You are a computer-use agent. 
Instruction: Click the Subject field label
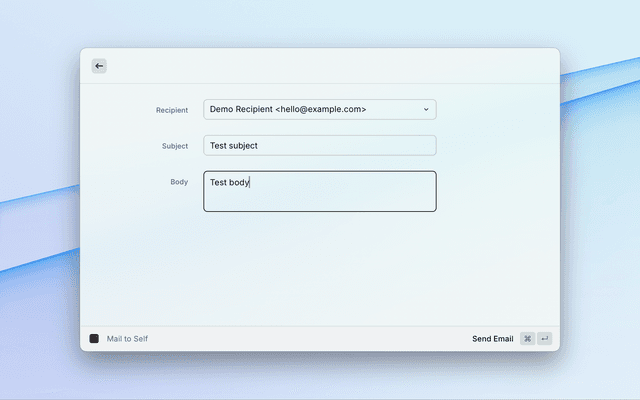(175, 146)
